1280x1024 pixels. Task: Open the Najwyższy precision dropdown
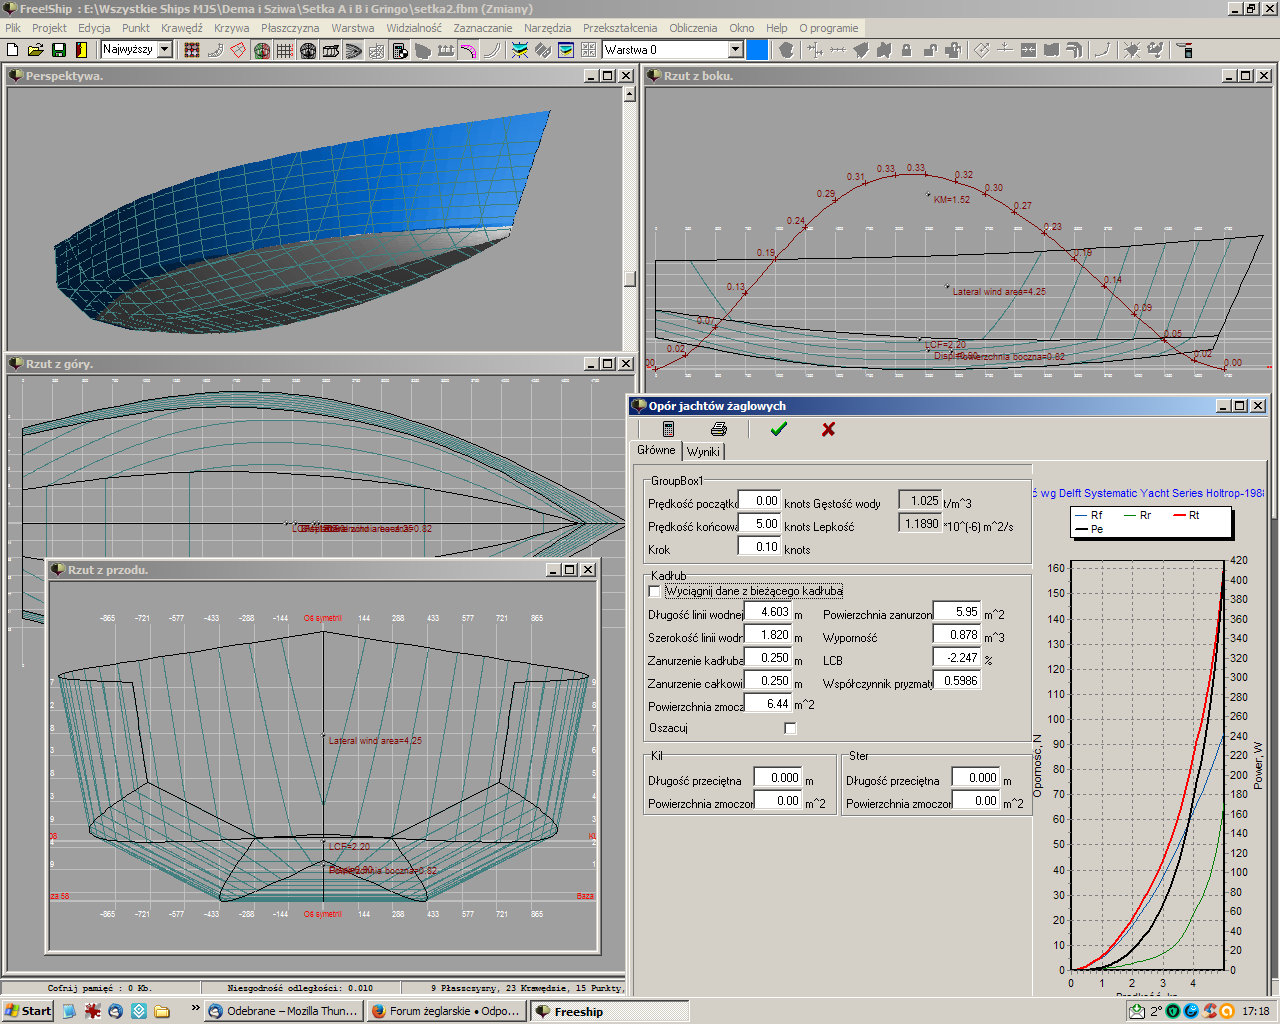click(165, 49)
